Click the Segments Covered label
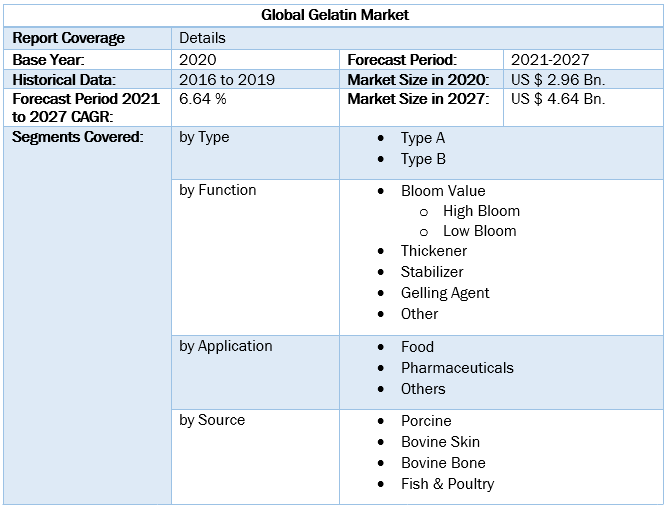The height and width of the screenshot is (510, 668). coord(77,137)
